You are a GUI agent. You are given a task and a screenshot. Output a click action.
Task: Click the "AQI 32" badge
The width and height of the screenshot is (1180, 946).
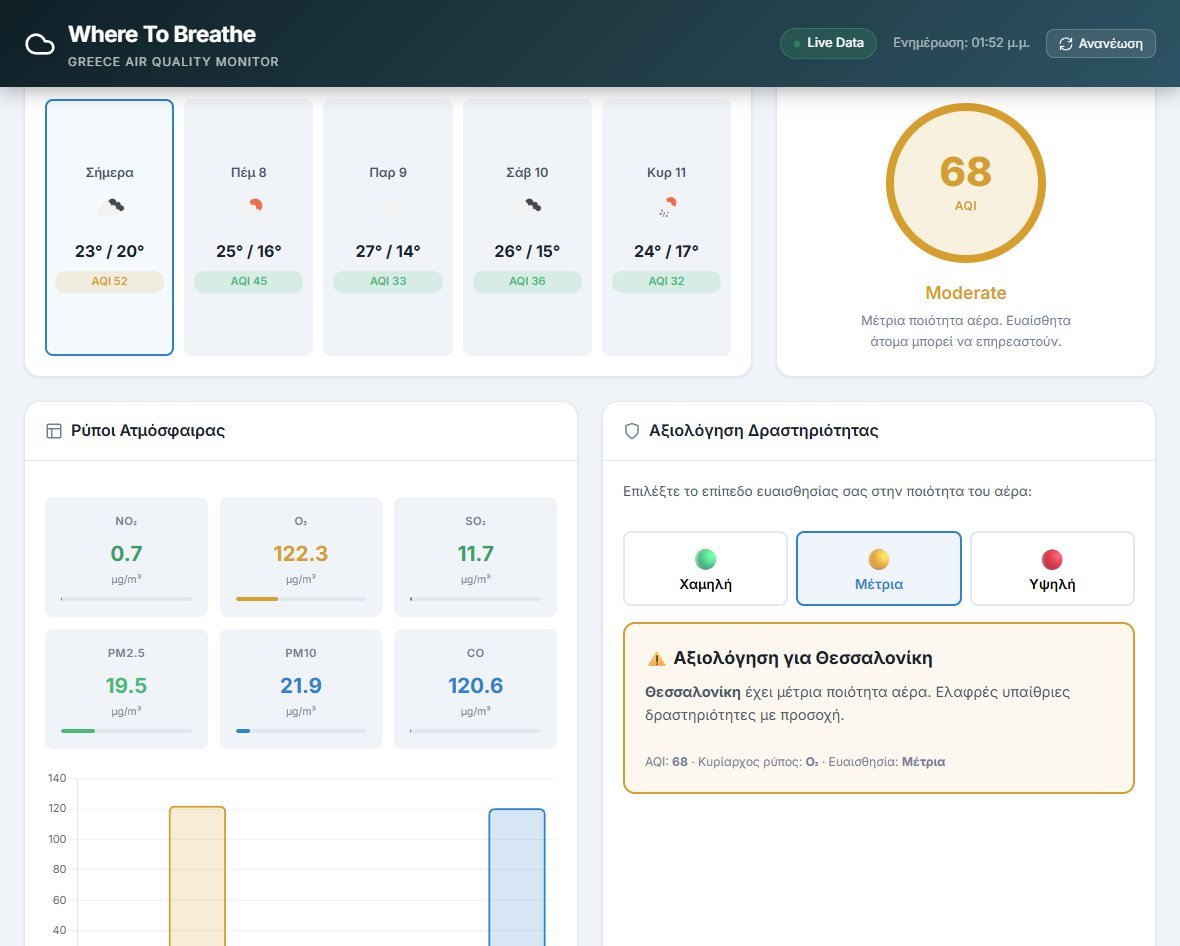(667, 281)
